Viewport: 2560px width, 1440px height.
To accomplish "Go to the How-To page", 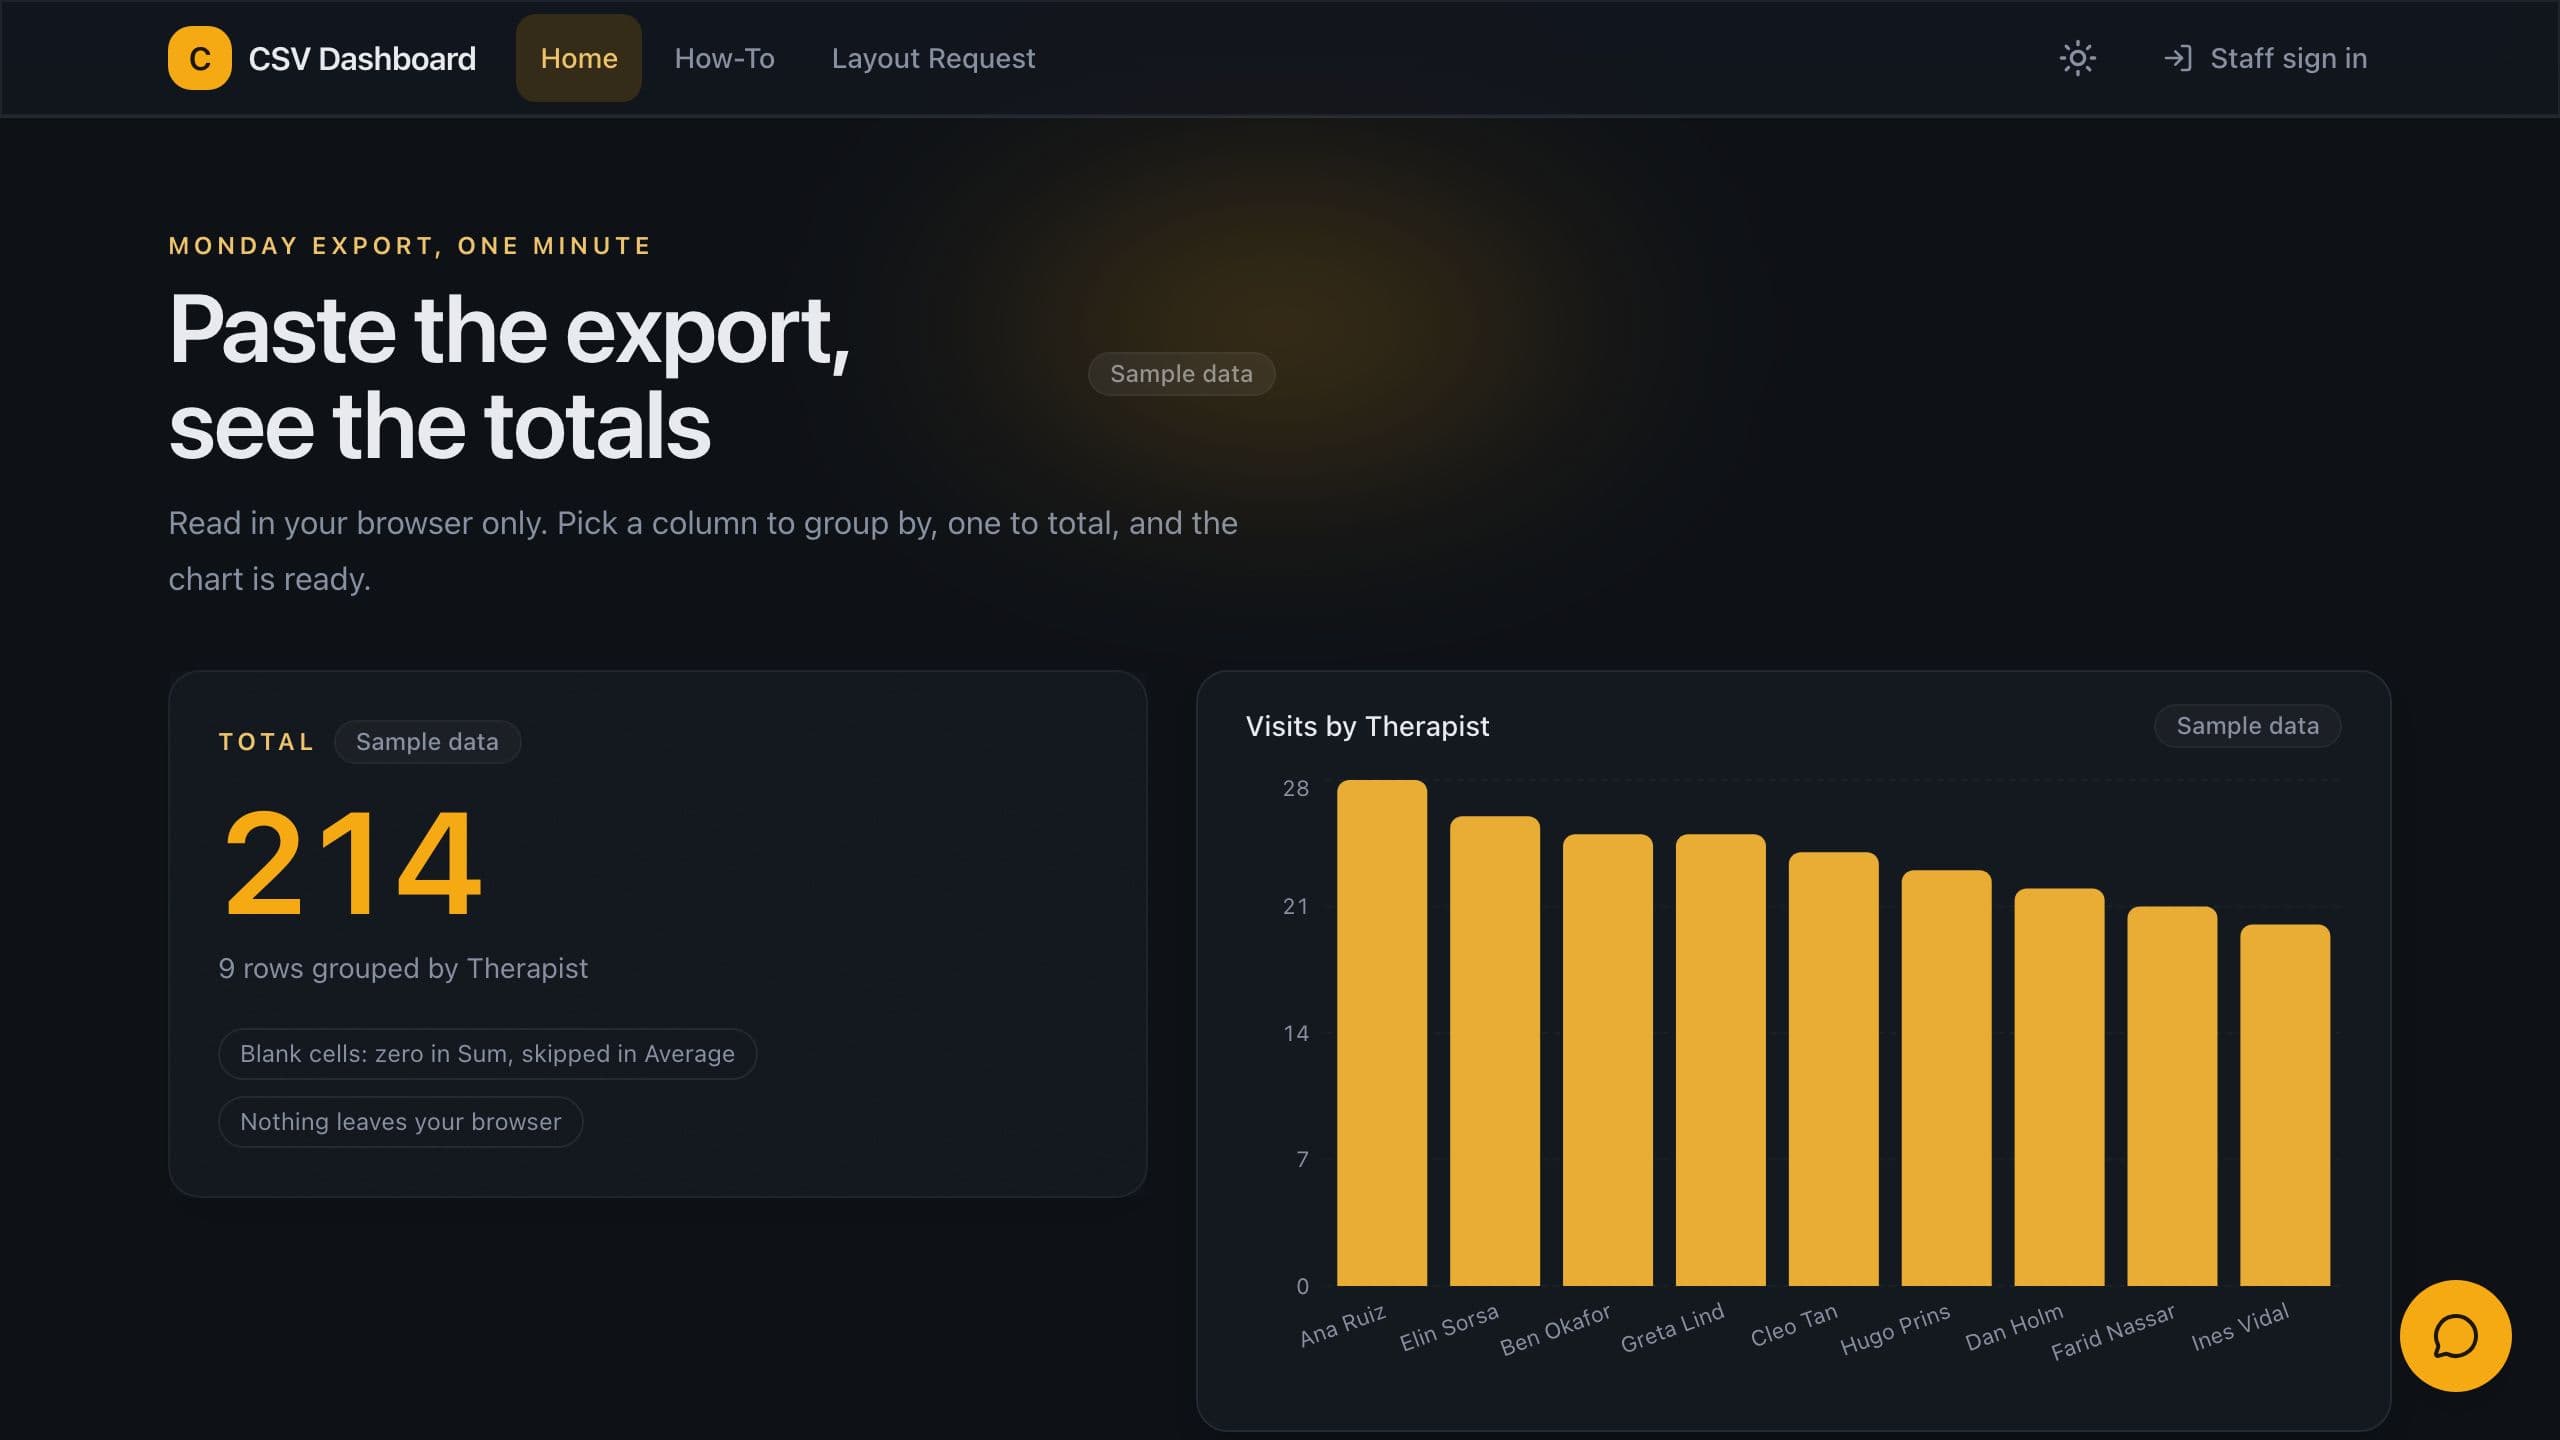I will tap(724, 58).
